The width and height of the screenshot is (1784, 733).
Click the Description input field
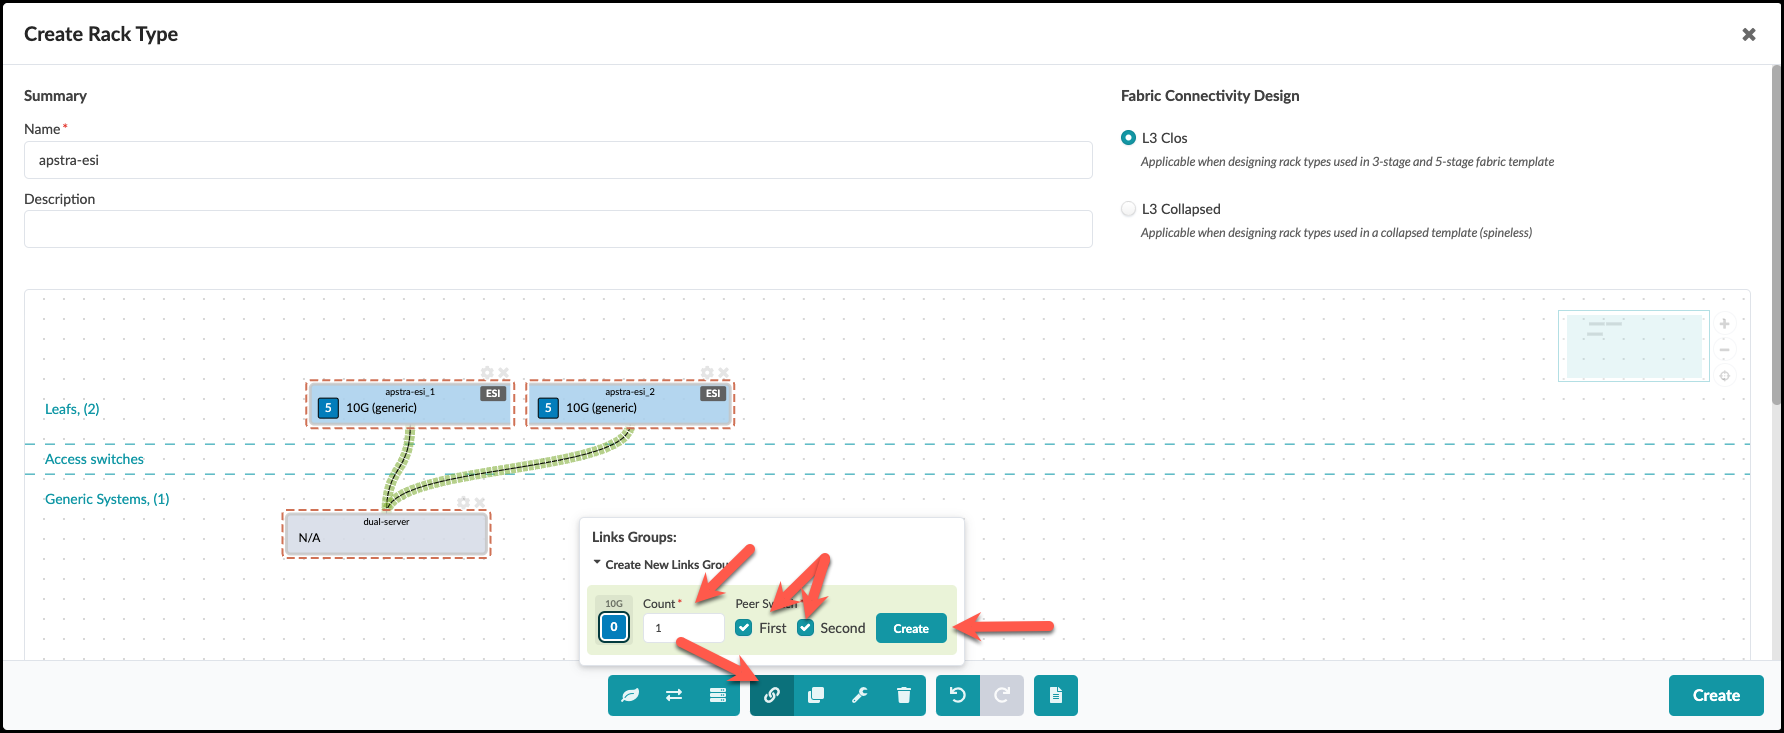point(558,229)
